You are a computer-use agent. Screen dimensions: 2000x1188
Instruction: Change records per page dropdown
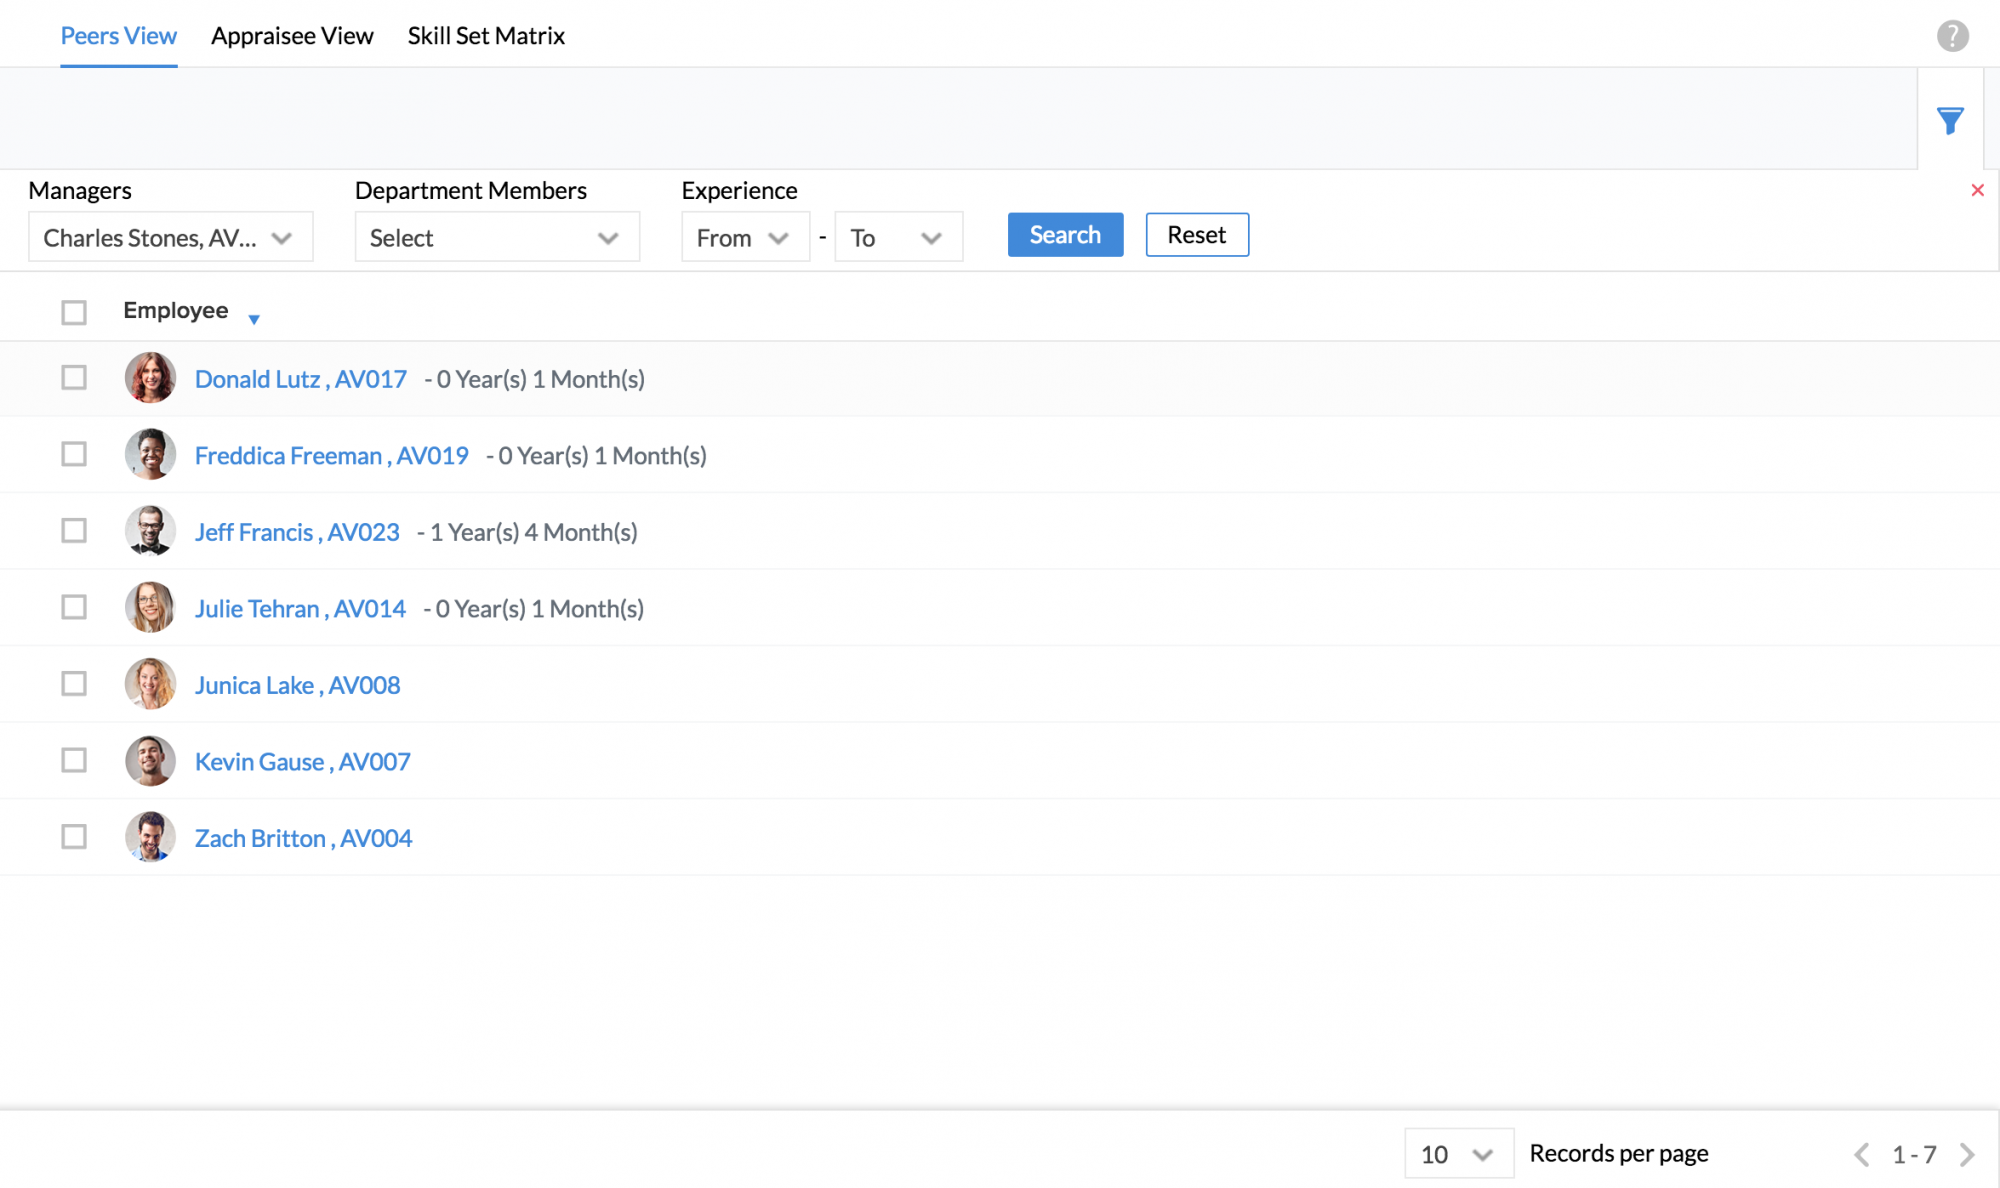(1457, 1154)
